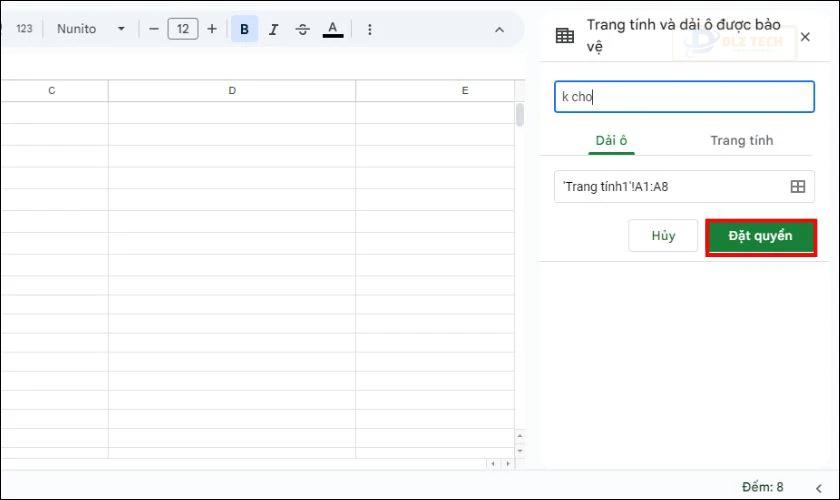The width and height of the screenshot is (840, 500).
Task: Decrease font size with minus button
Action: [154, 29]
